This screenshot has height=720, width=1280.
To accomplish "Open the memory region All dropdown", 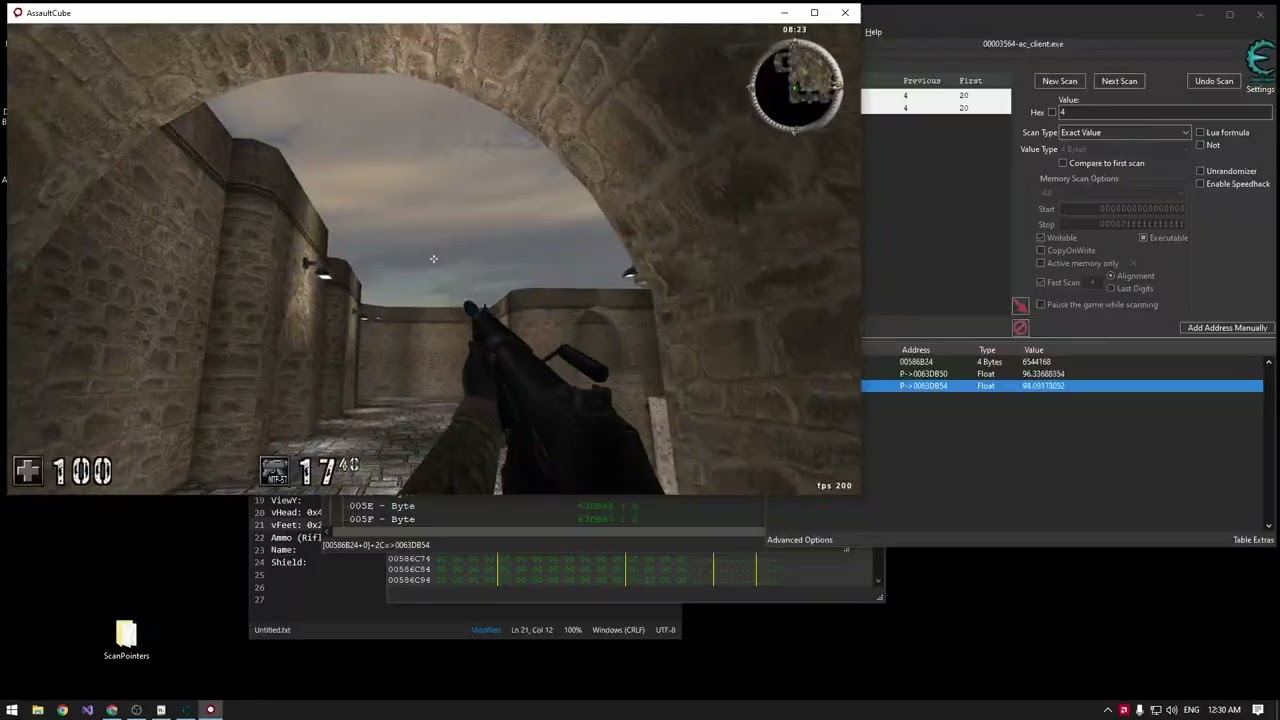I will click(1115, 194).
